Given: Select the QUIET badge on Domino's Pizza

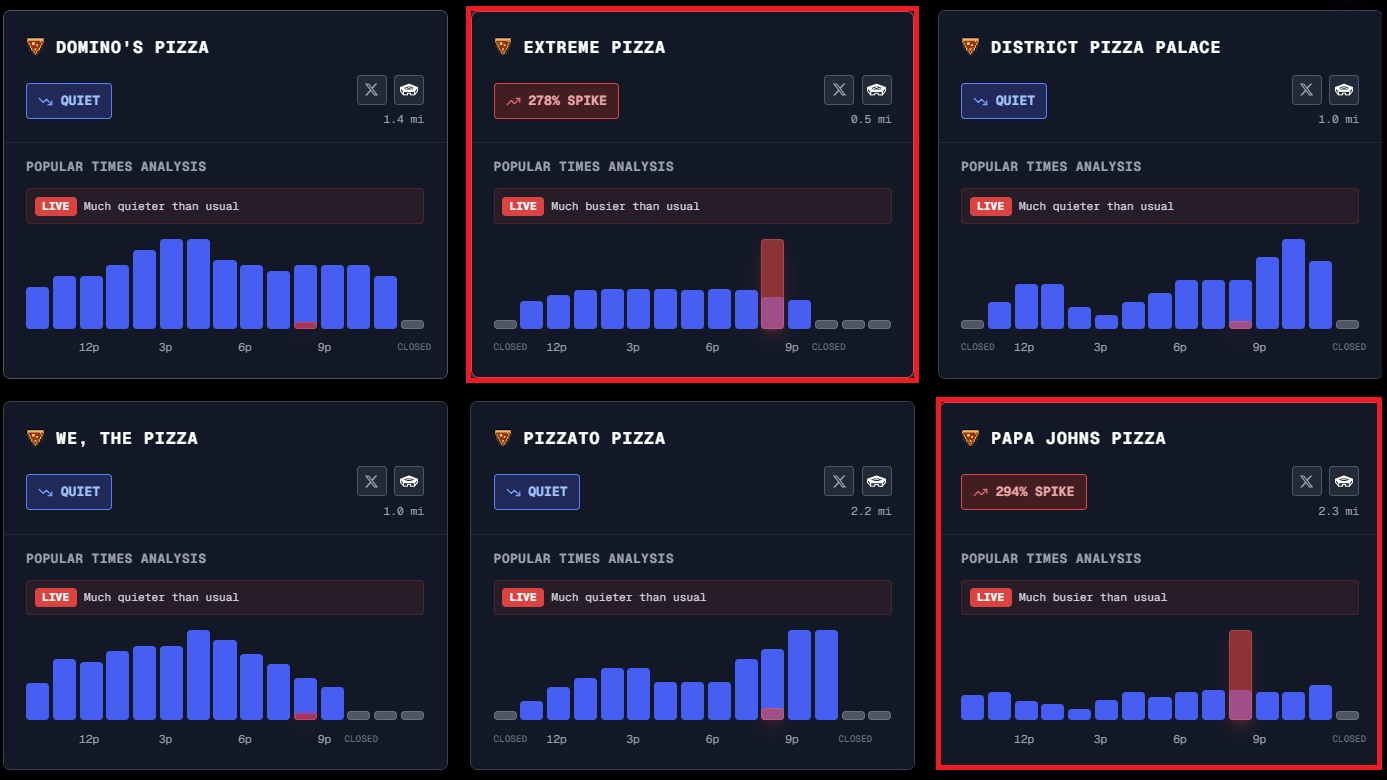Looking at the screenshot, I should pyautogui.click(x=69, y=101).
